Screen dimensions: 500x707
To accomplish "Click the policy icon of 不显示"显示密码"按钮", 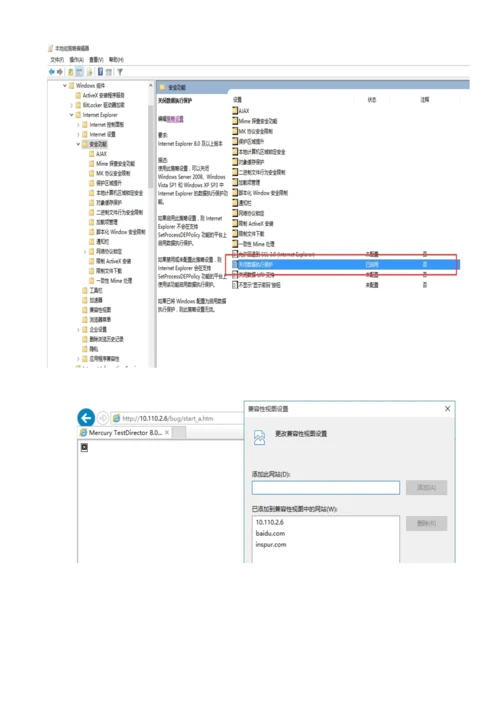I will [235, 285].
